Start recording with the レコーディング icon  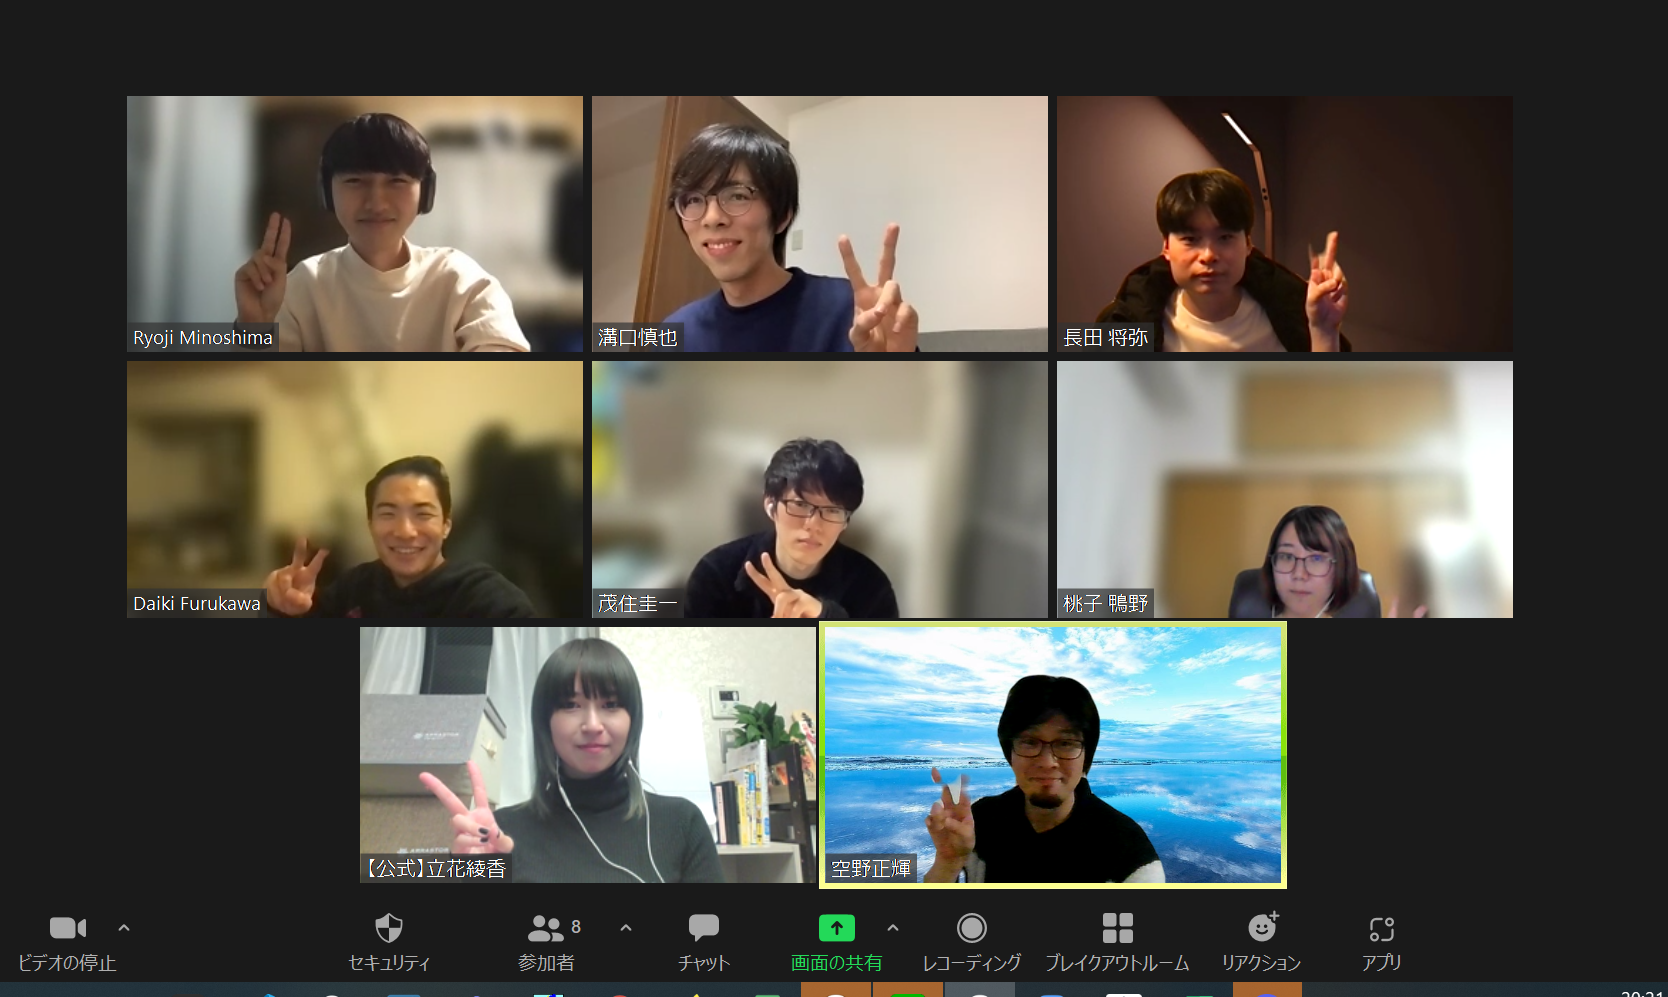(971, 929)
